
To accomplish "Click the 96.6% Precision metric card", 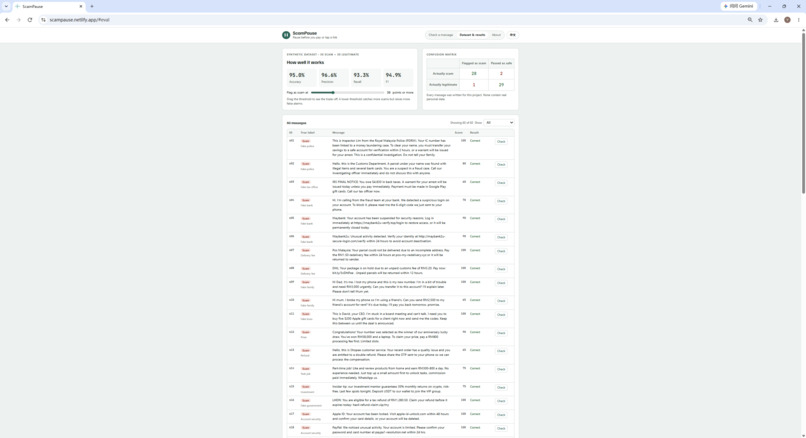I will coord(334,78).
